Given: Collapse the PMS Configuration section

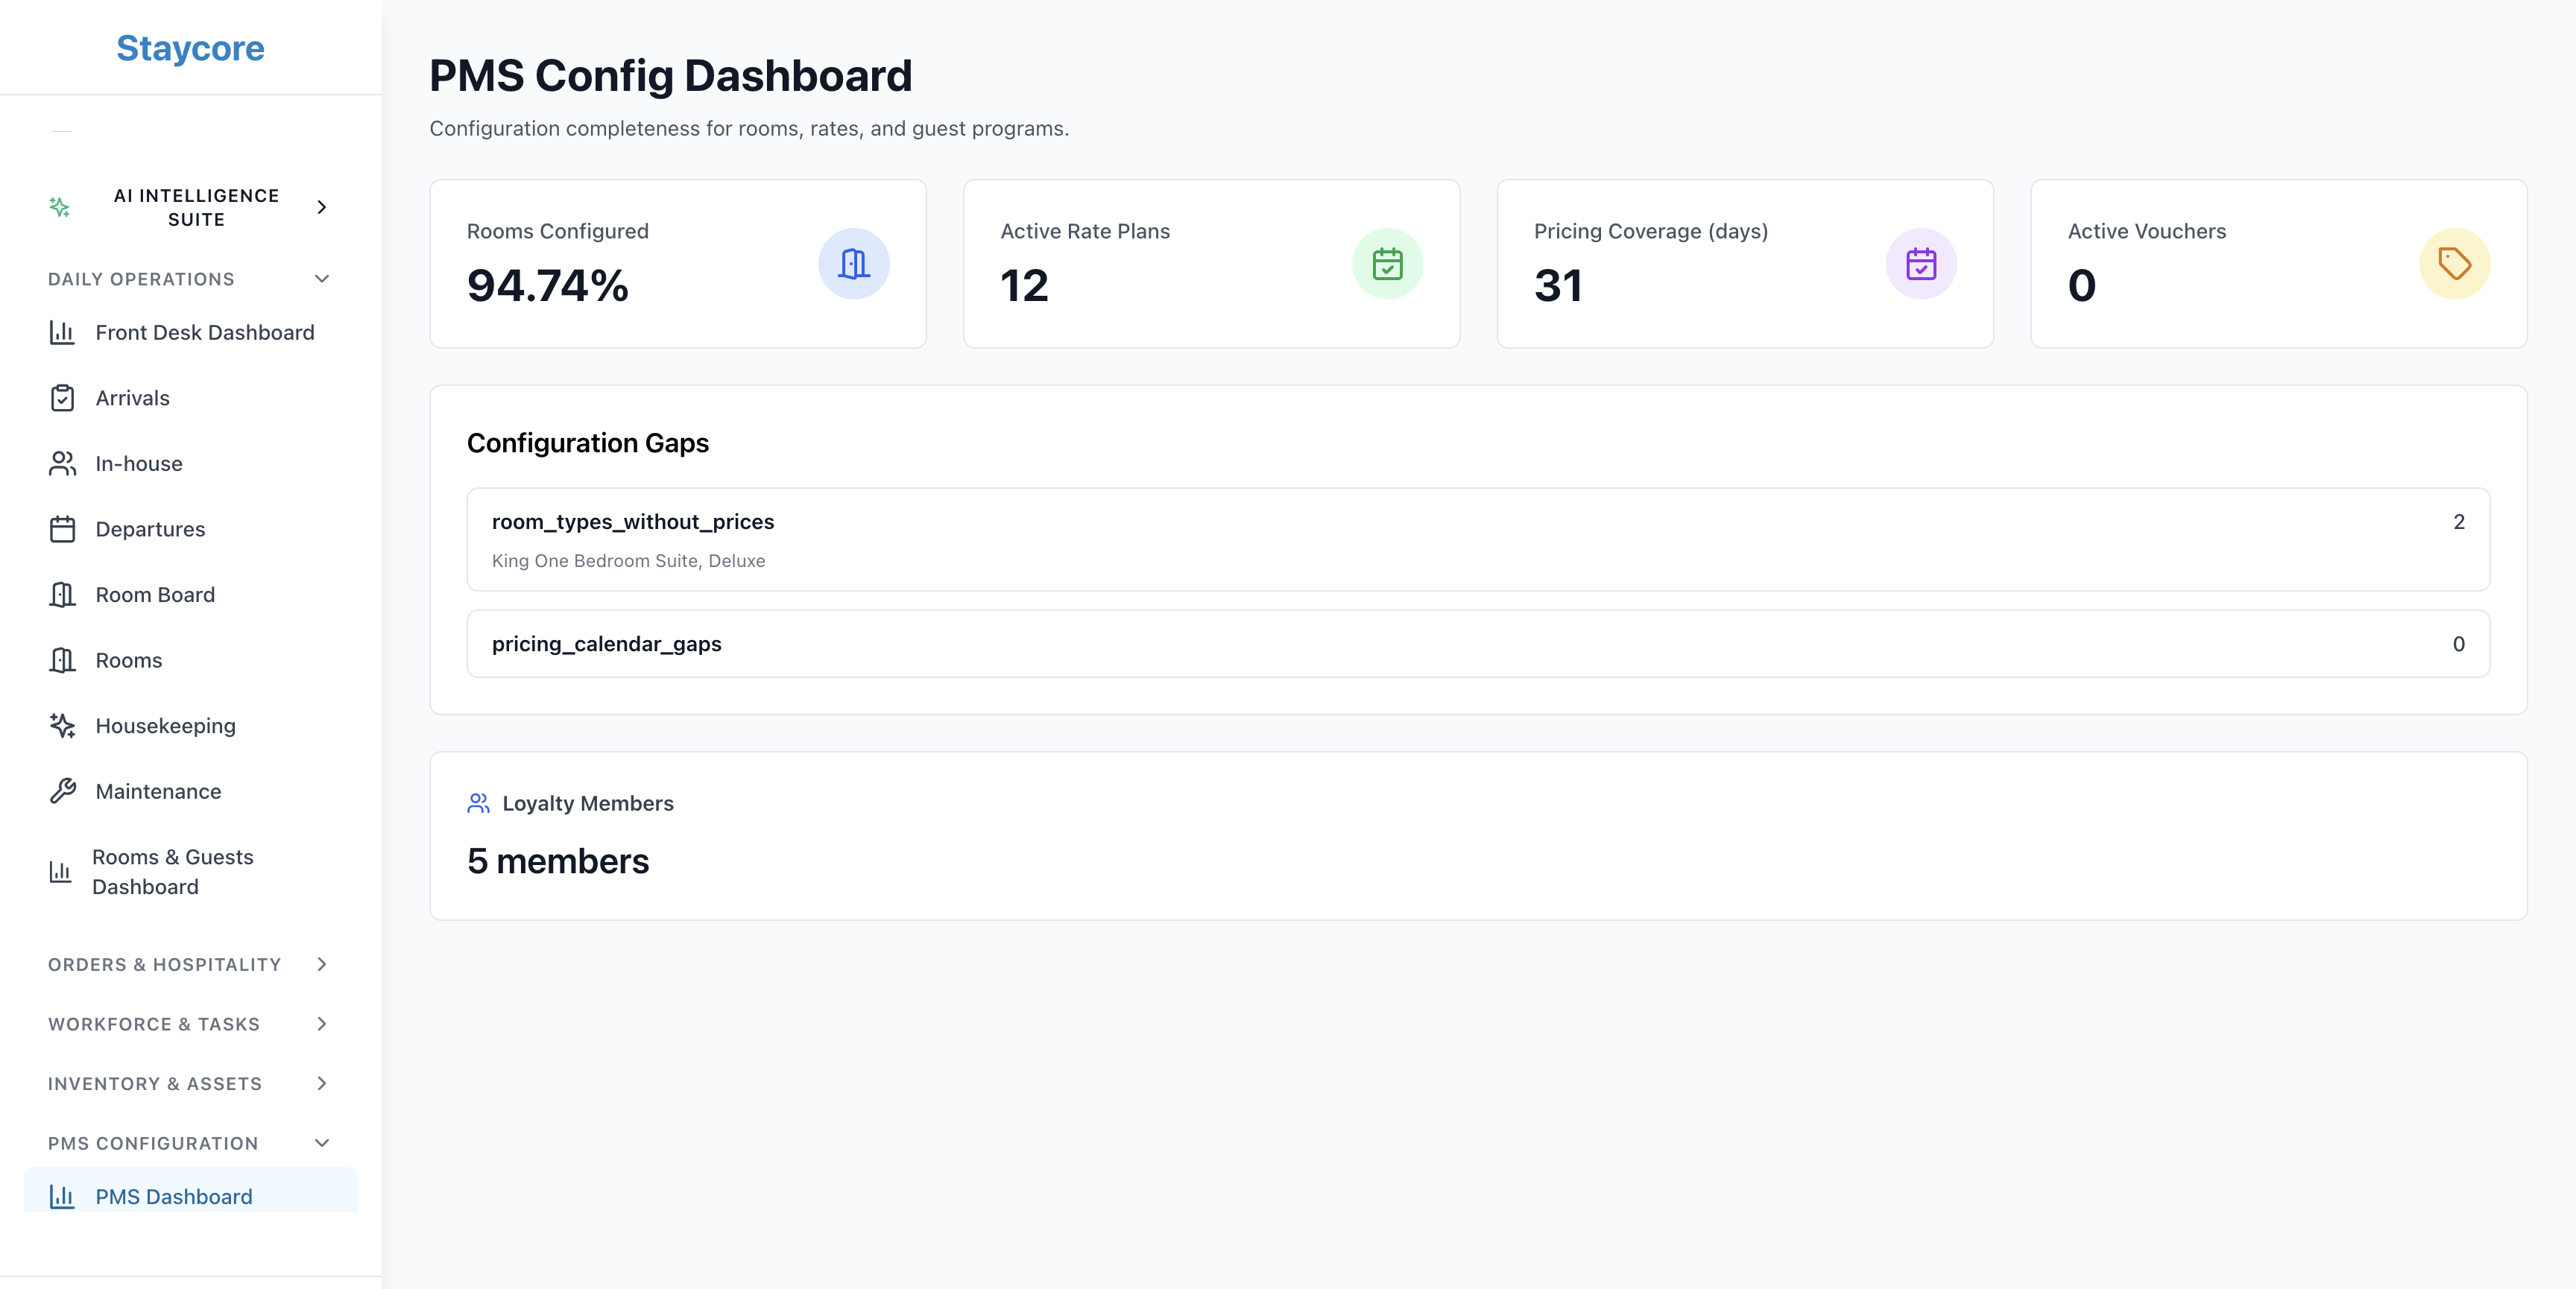Looking at the screenshot, I should [321, 1143].
